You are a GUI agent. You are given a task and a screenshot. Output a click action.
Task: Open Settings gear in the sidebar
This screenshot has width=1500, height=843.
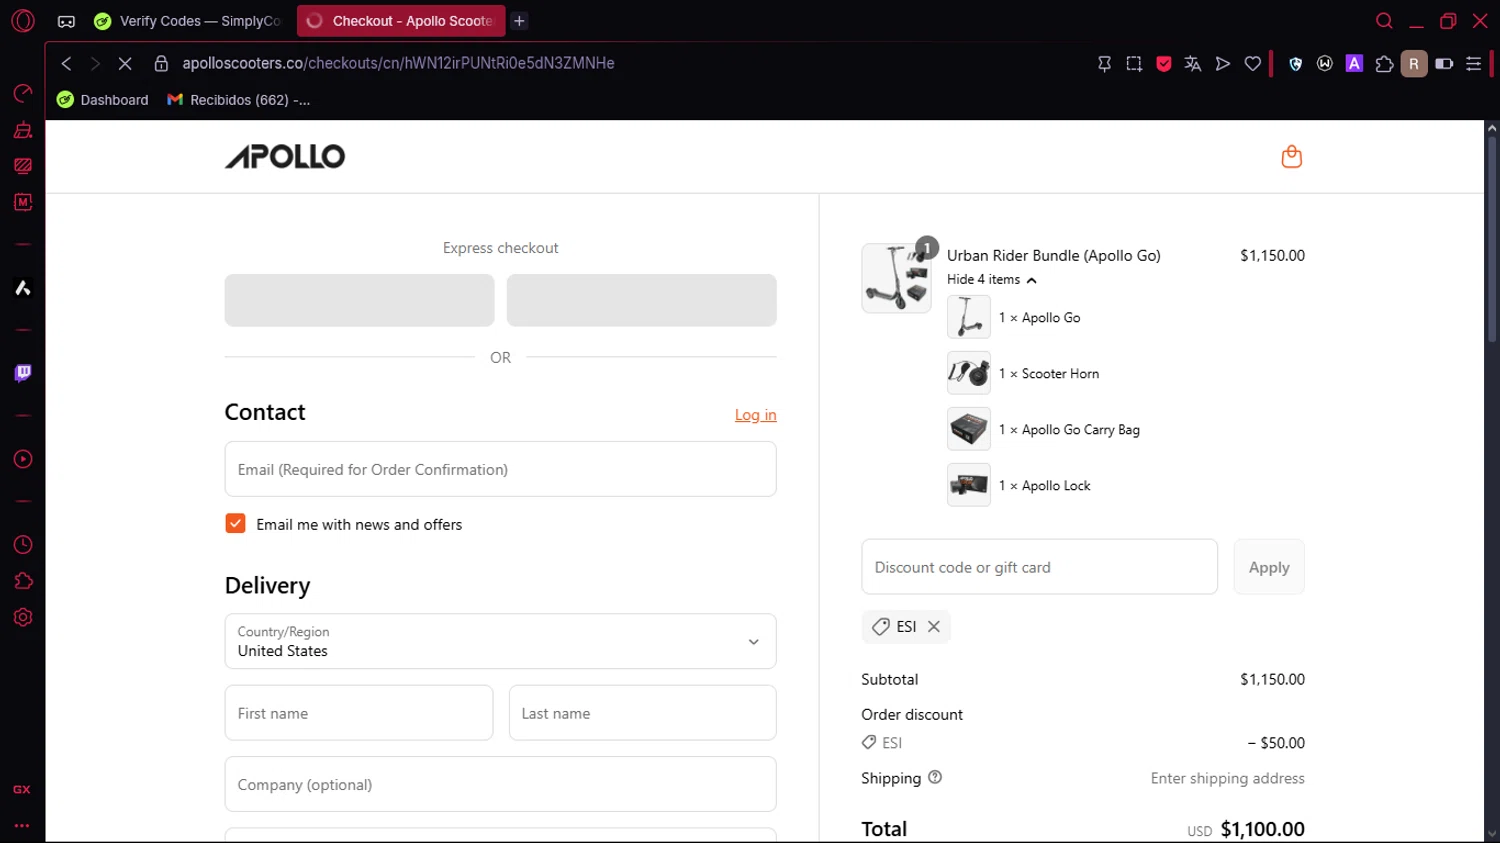(22, 617)
